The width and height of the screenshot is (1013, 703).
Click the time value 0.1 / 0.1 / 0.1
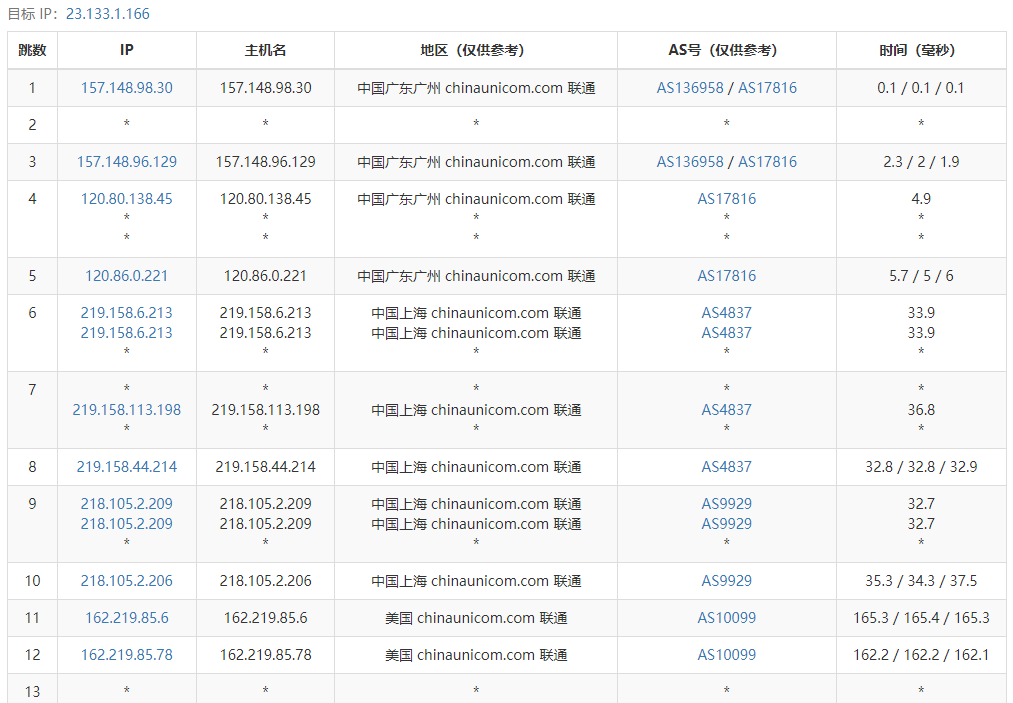coord(921,88)
